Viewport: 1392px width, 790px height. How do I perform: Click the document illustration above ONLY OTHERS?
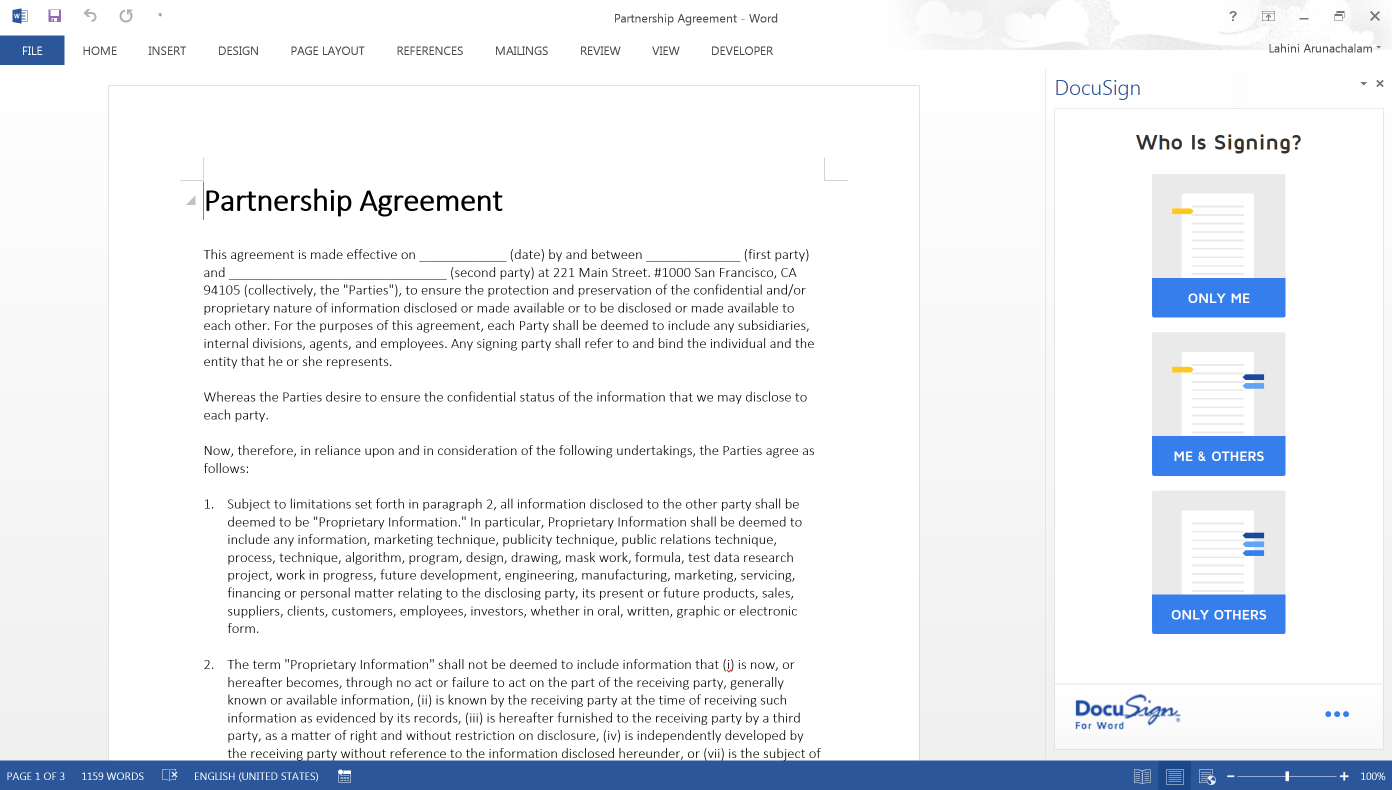click(x=1219, y=543)
